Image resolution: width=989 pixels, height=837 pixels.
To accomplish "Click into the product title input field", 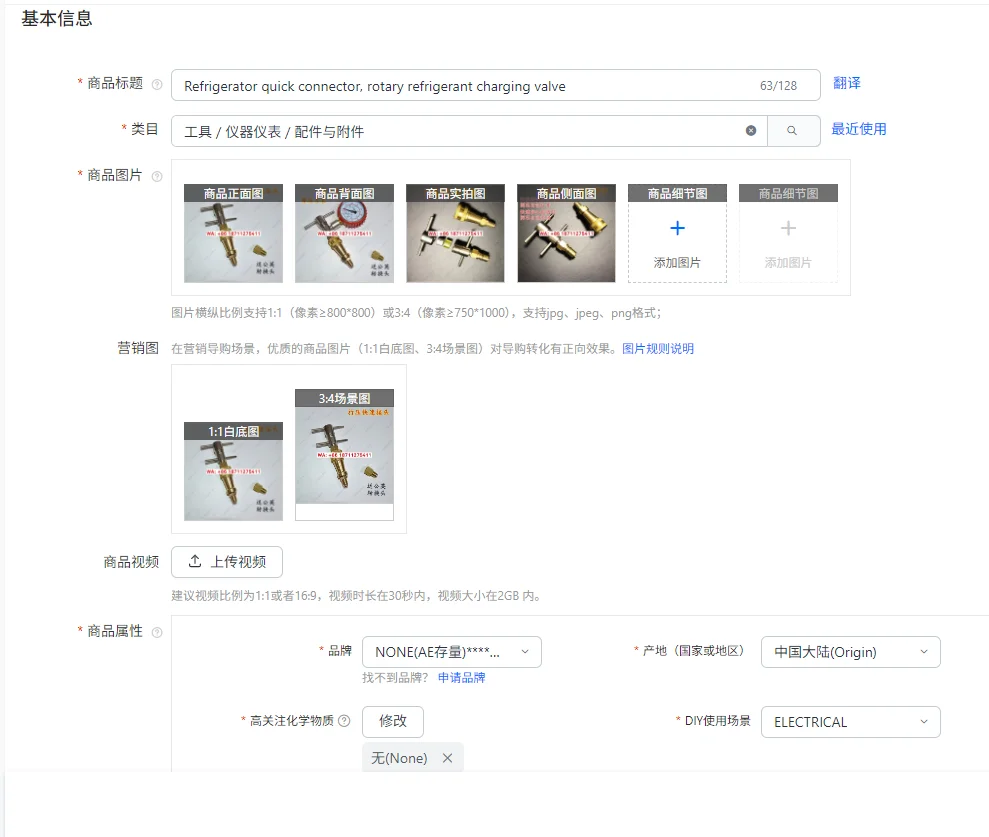I will tap(495, 85).
